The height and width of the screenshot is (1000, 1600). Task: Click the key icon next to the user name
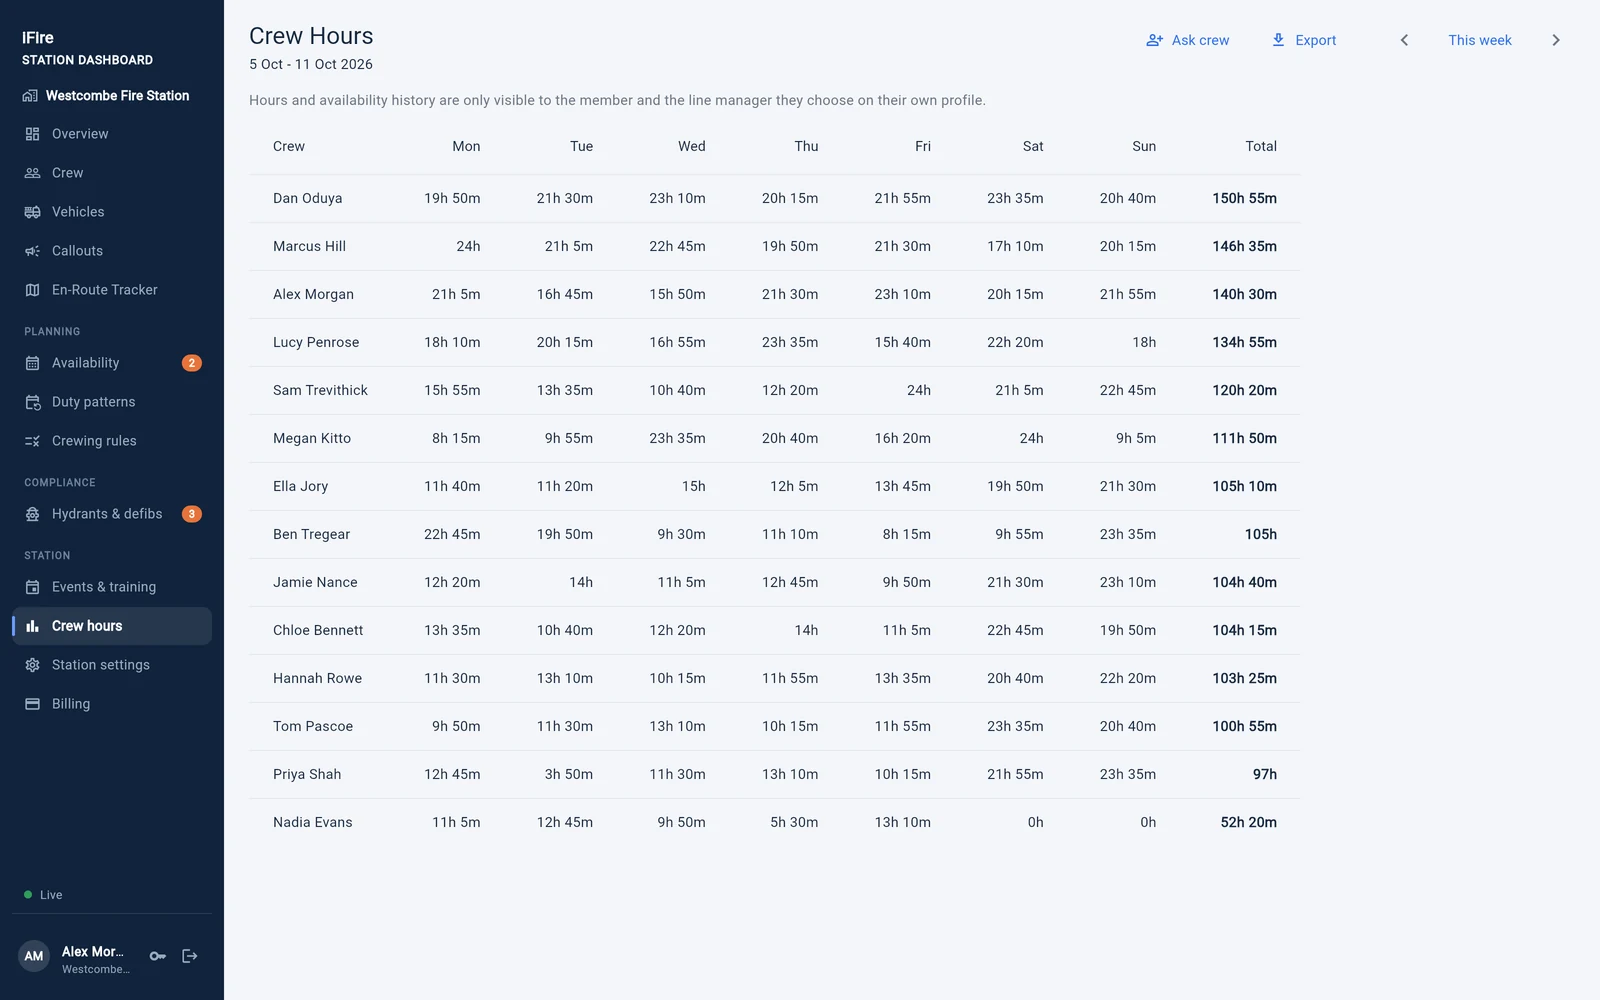158,956
